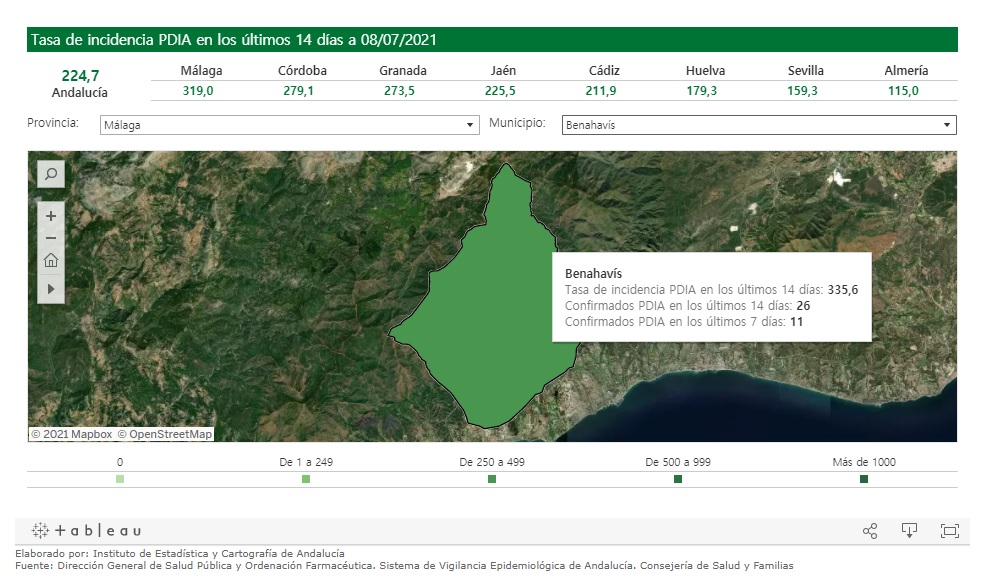
Task: Click the De 500 a 999 legend swatch
Action: 678,479
